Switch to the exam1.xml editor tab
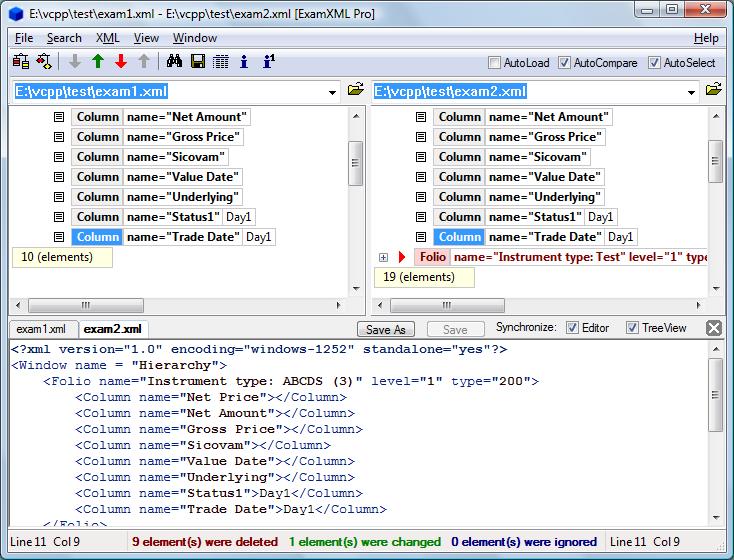734x560 pixels. click(41, 329)
